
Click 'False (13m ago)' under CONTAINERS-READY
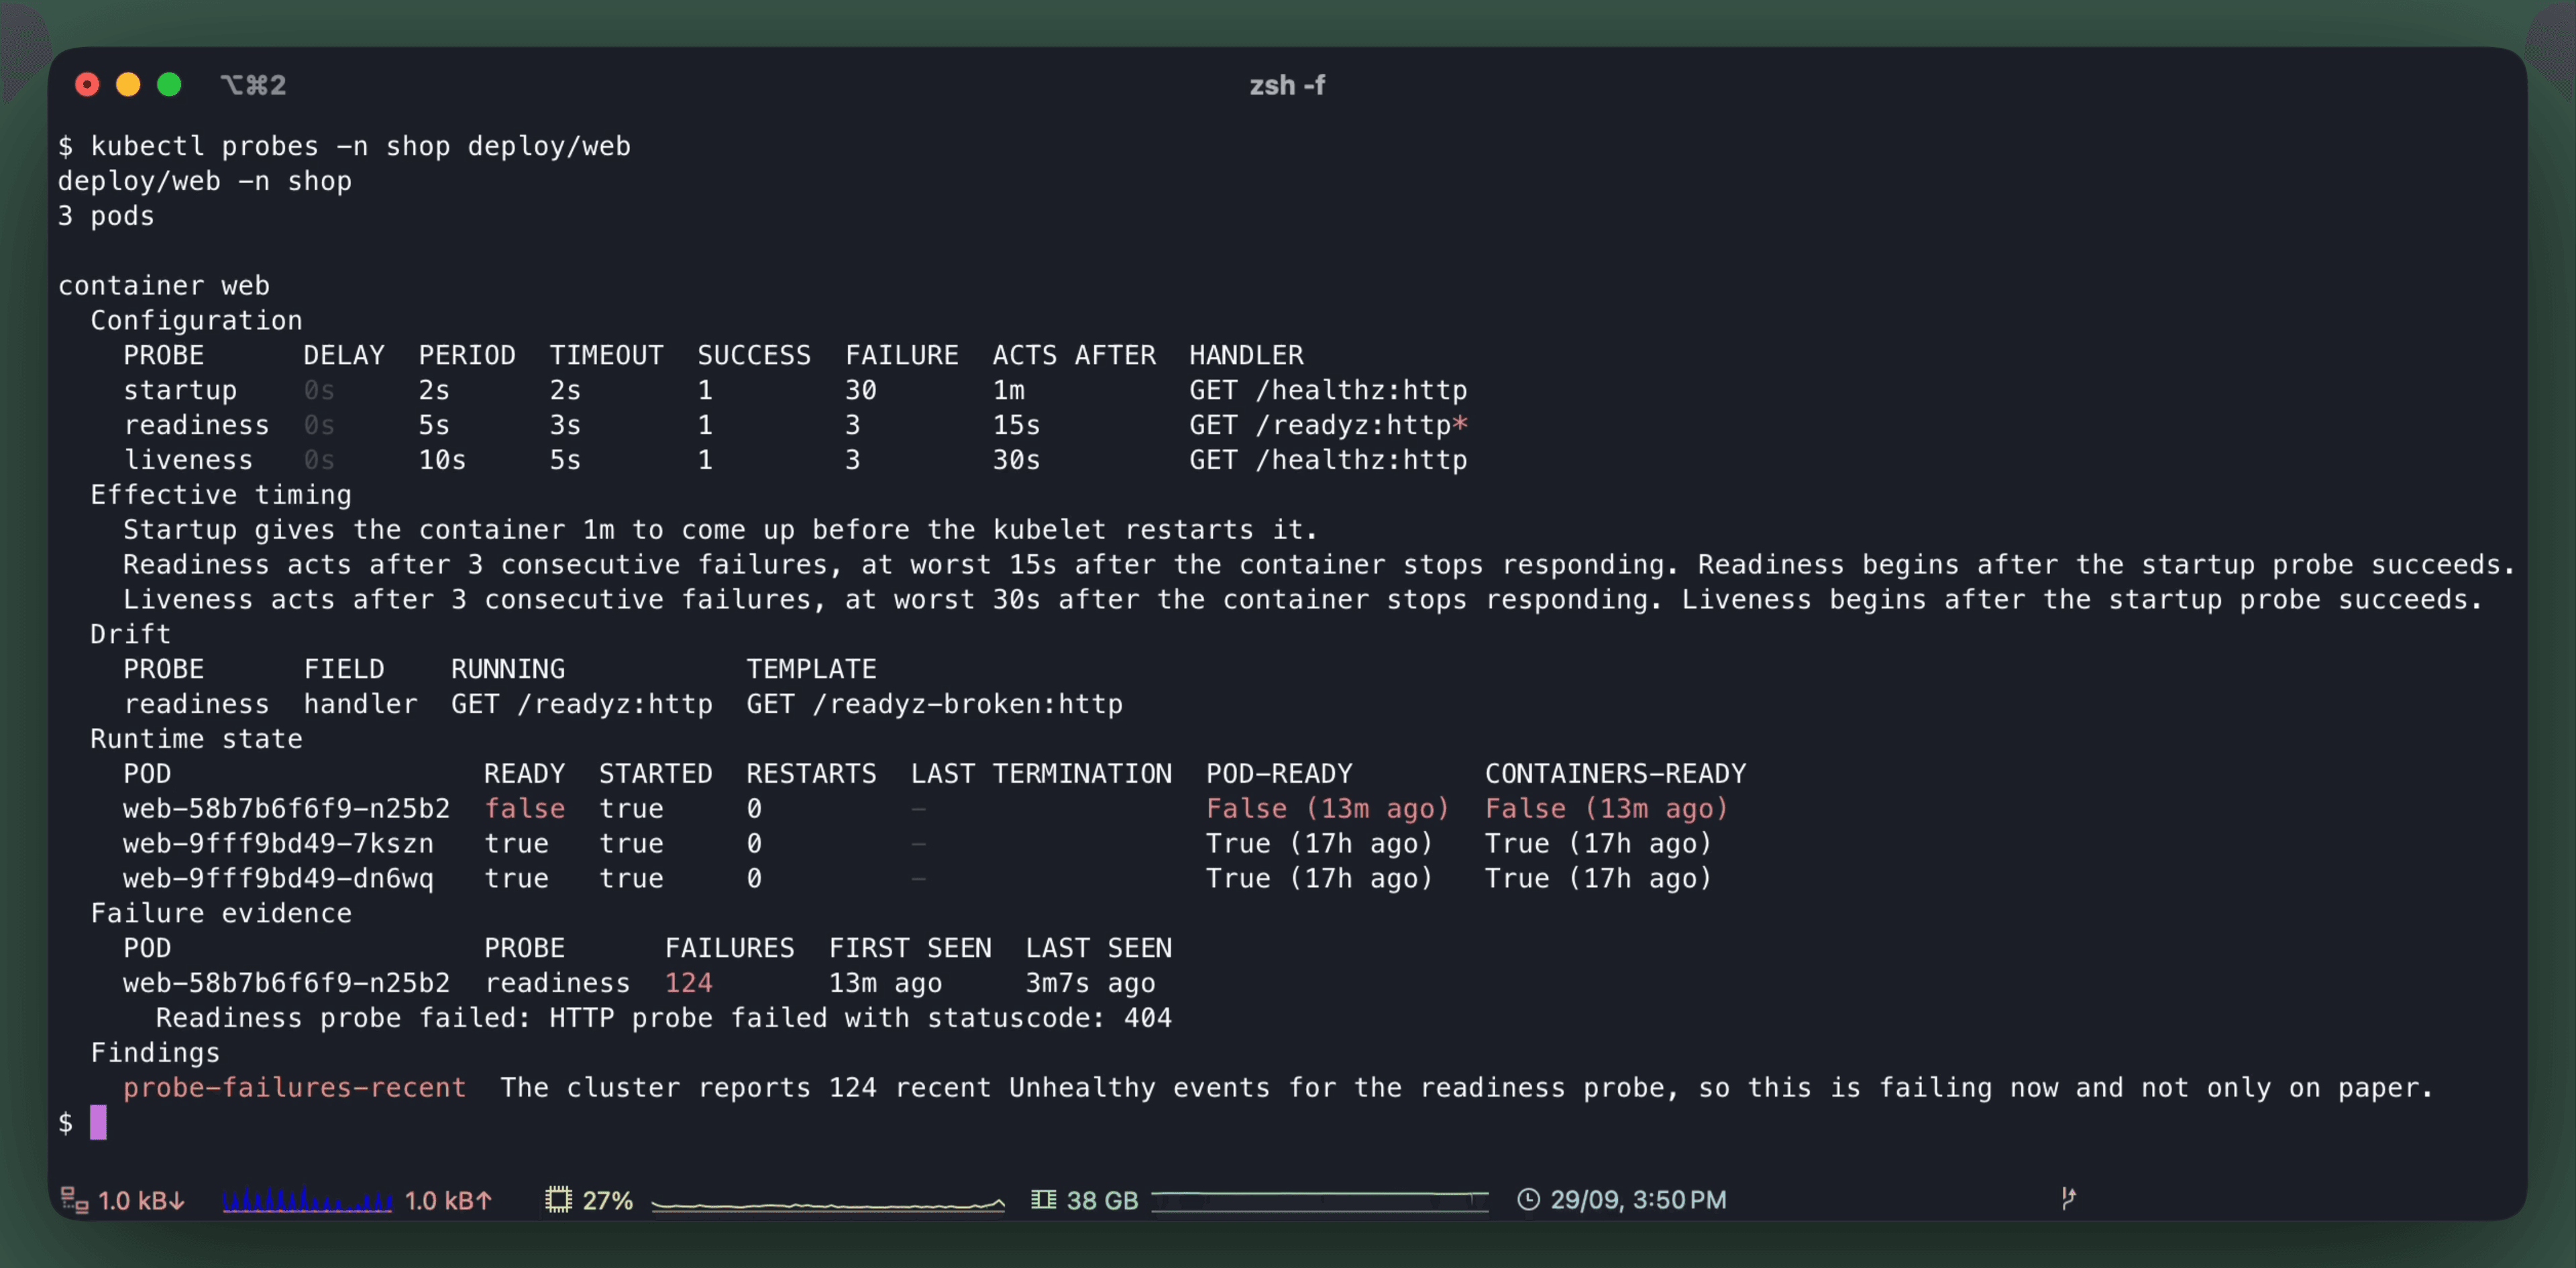point(1606,808)
